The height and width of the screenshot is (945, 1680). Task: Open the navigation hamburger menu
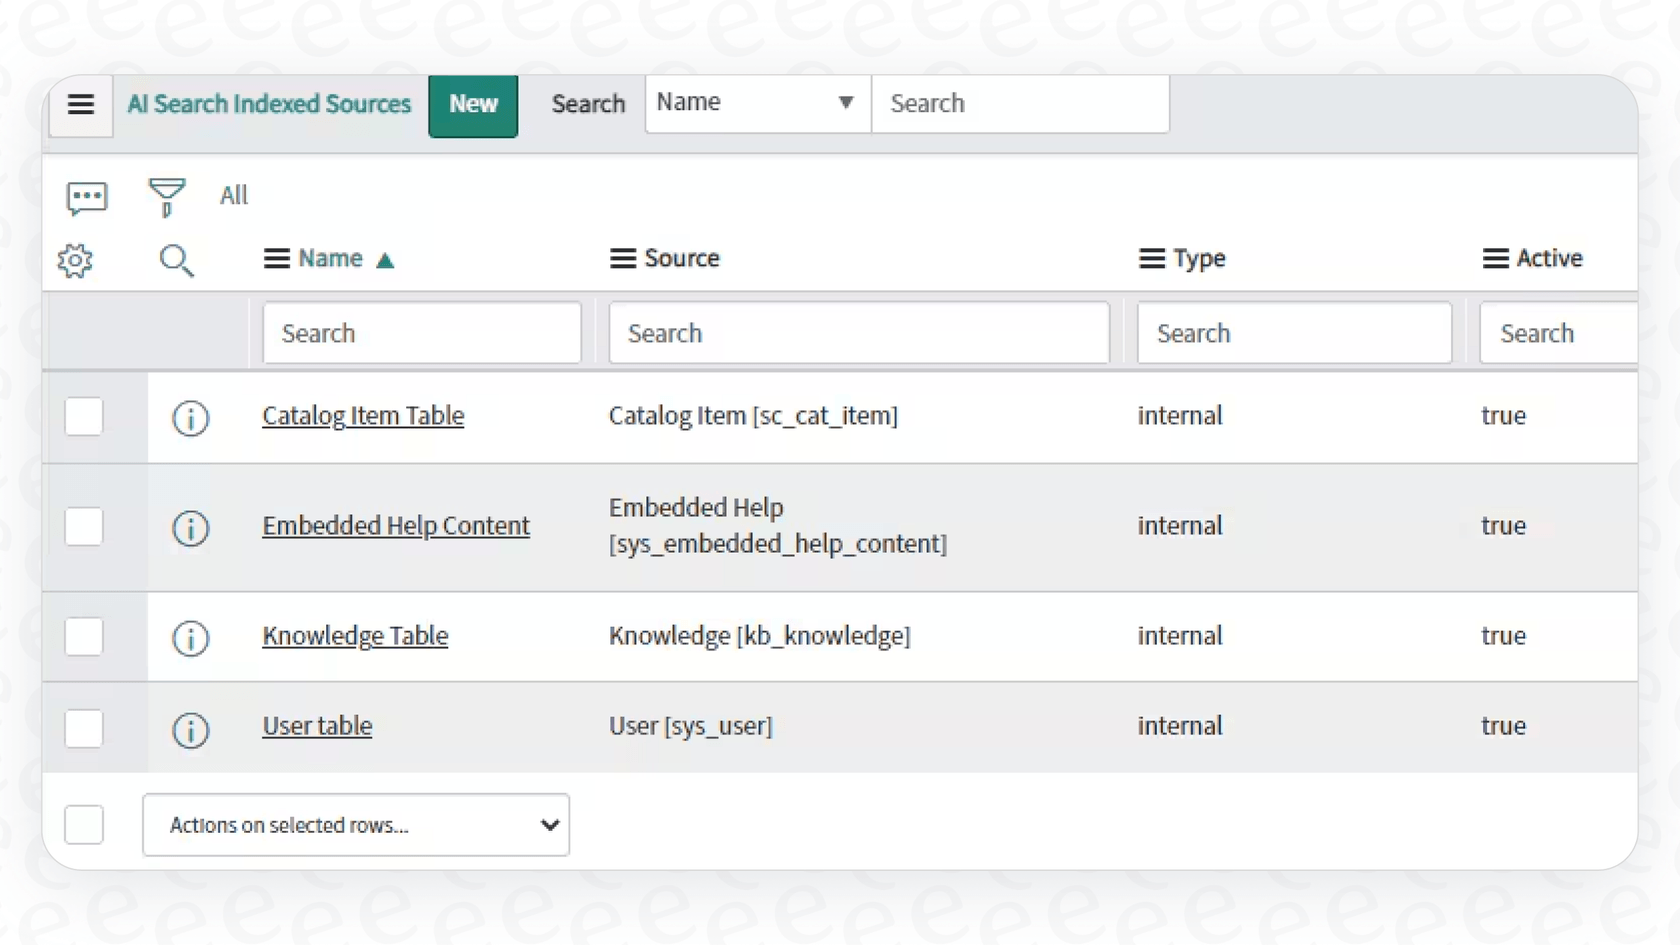(x=80, y=105)
